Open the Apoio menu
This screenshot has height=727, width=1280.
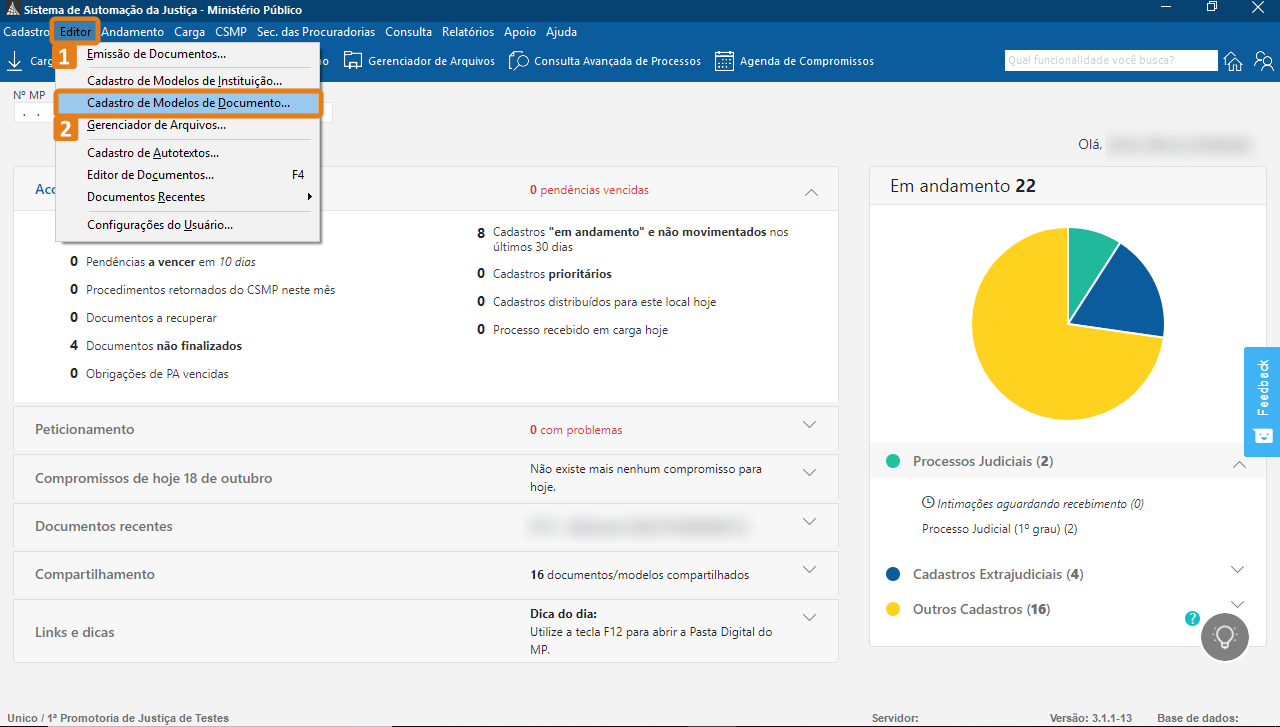tap(520, 32)
